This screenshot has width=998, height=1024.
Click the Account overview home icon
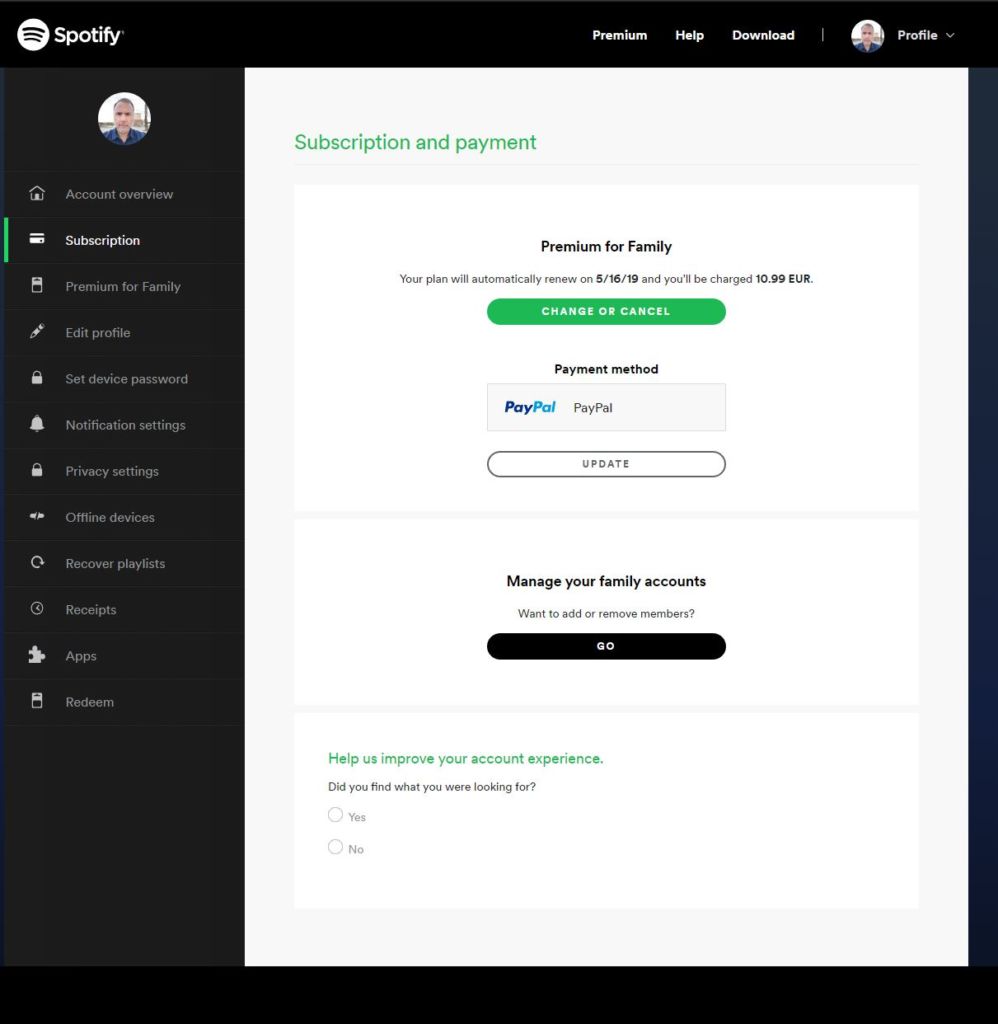(37, 193)
